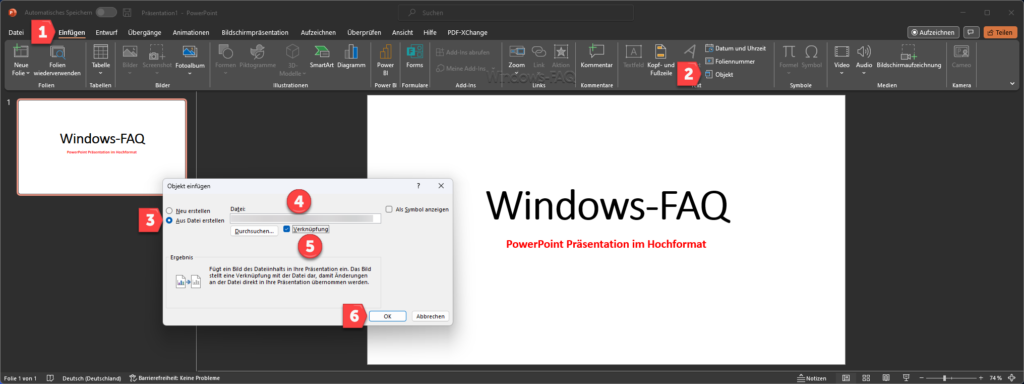
Task: Click the save disk icon in title bar
Action: [127, 12]
